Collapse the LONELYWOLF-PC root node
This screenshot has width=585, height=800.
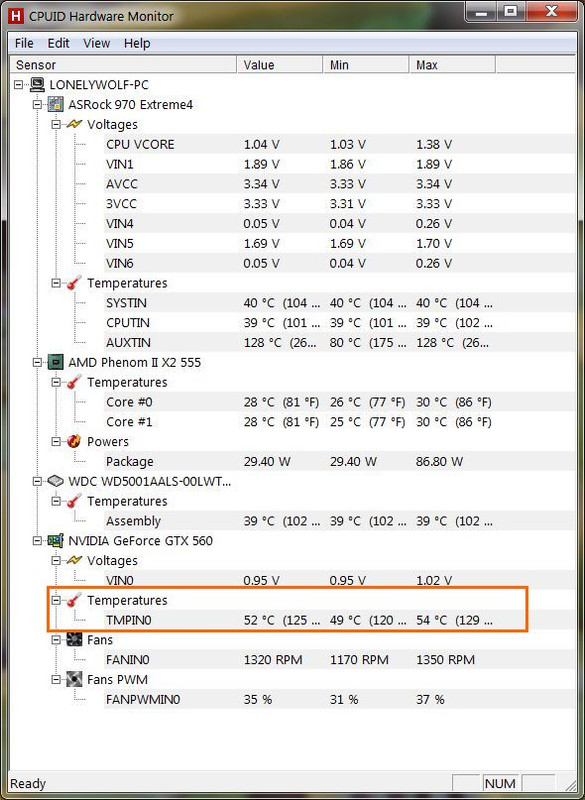click(x=18, y=85)
